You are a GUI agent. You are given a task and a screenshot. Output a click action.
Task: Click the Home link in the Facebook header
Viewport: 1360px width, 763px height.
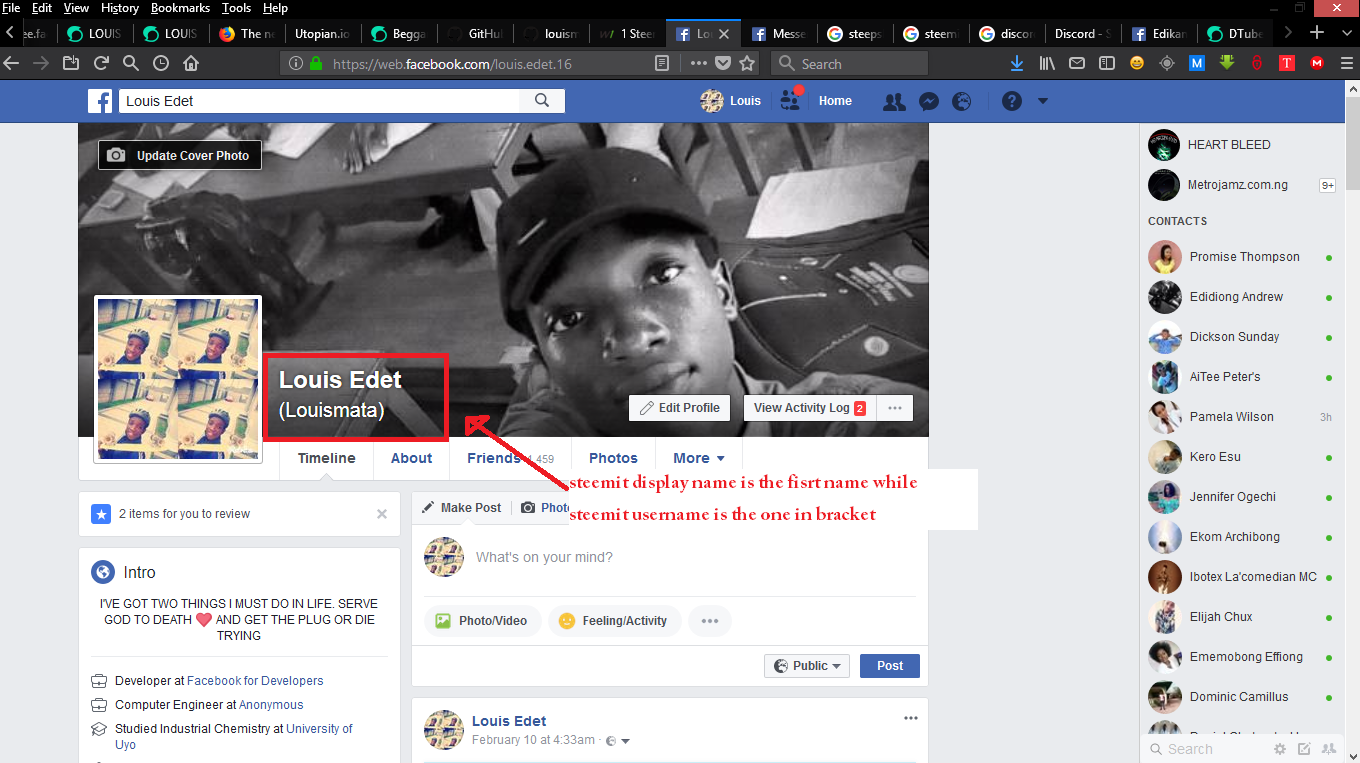coord(835,101)
